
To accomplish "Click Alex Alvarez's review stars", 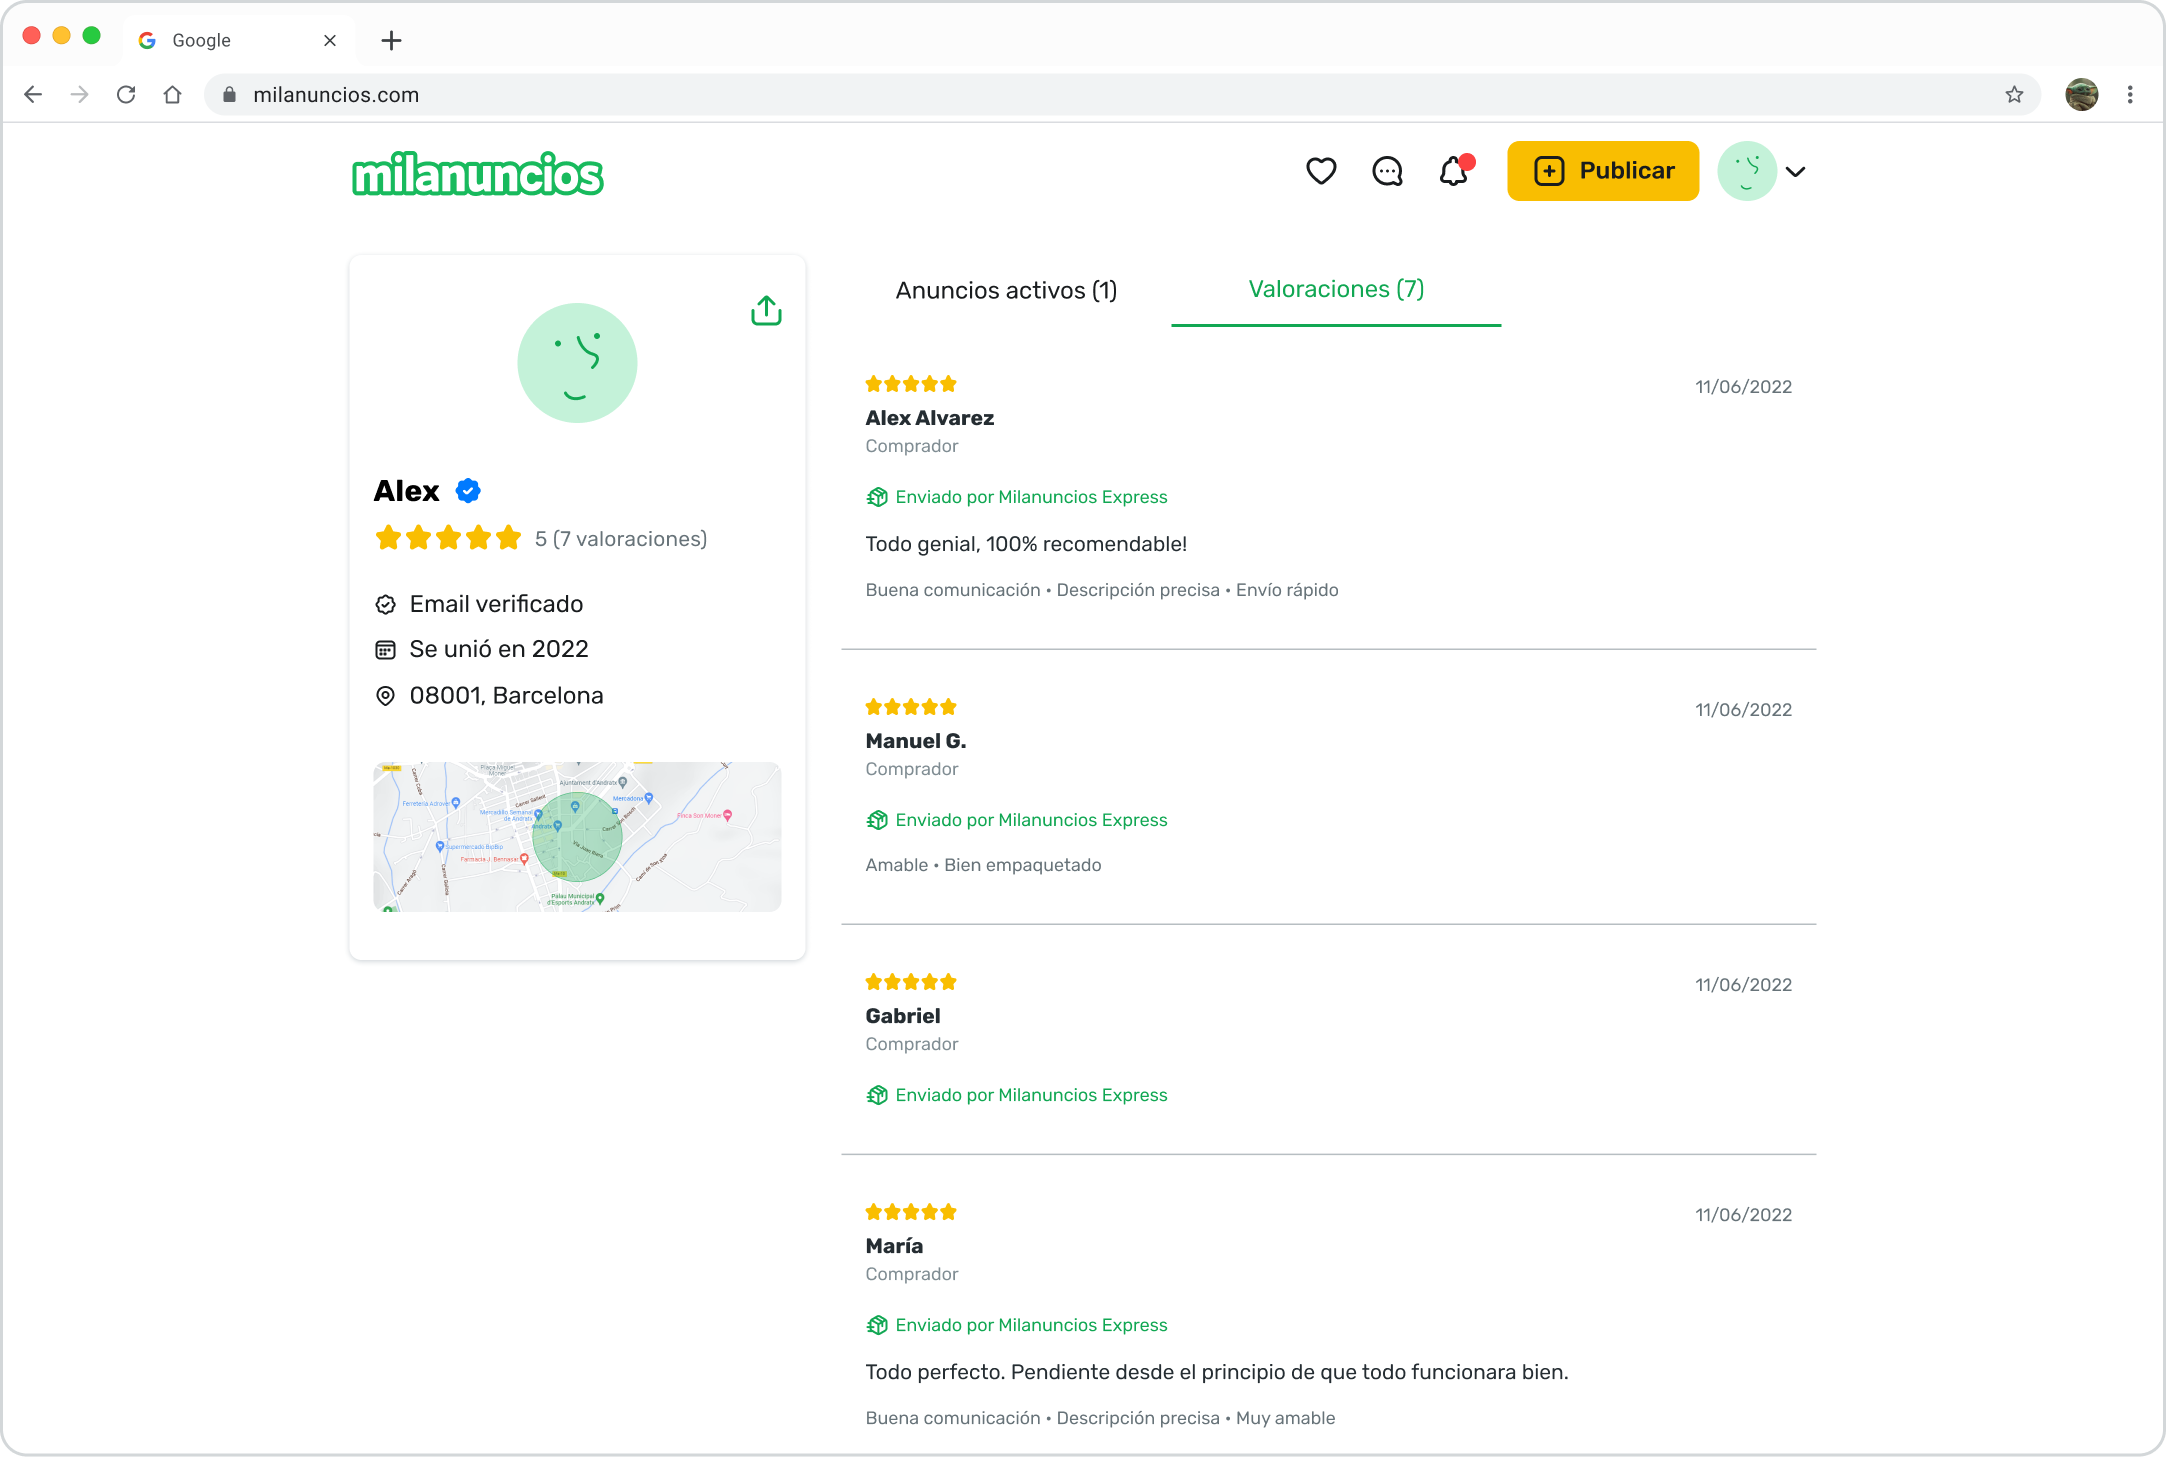I will [x=911, y=384].
